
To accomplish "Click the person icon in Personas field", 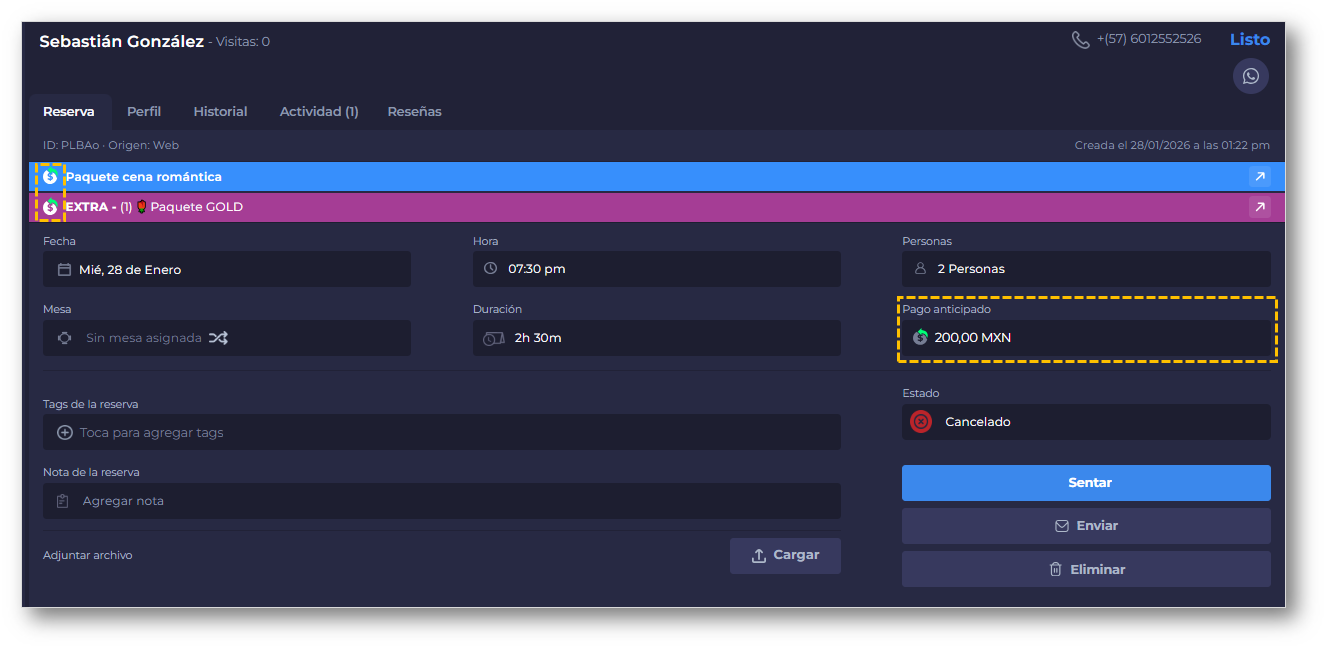I will pos(920,269).
